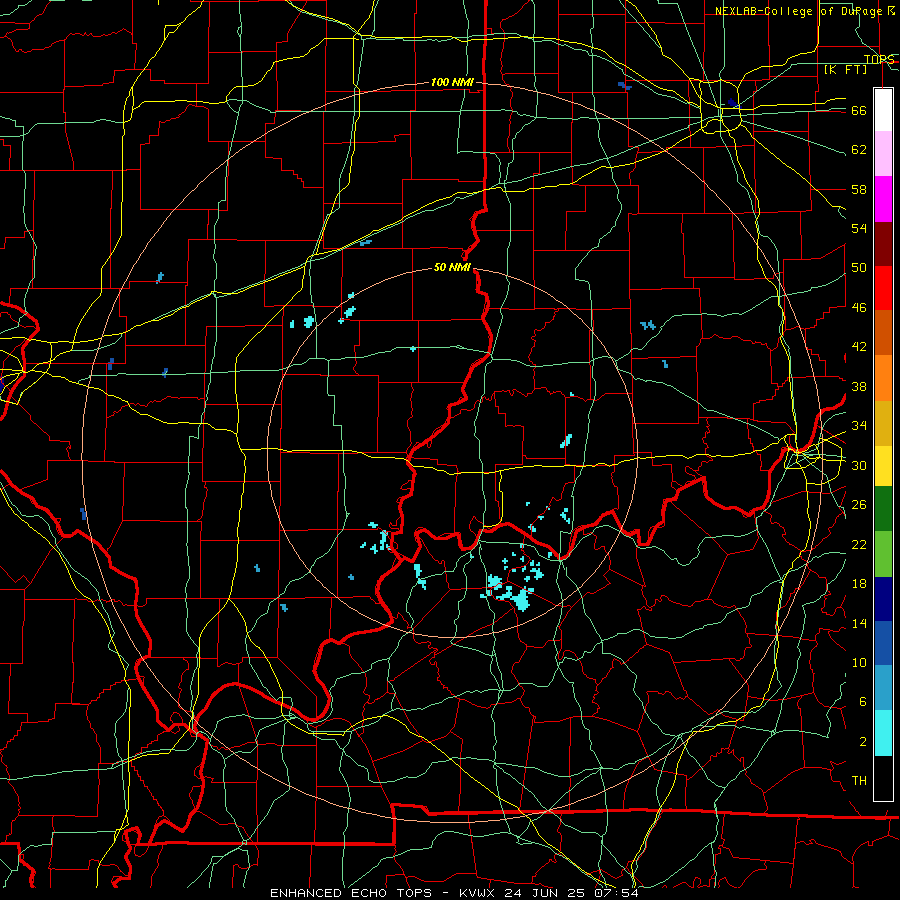Click the gold legend swatch

(883, 423)
